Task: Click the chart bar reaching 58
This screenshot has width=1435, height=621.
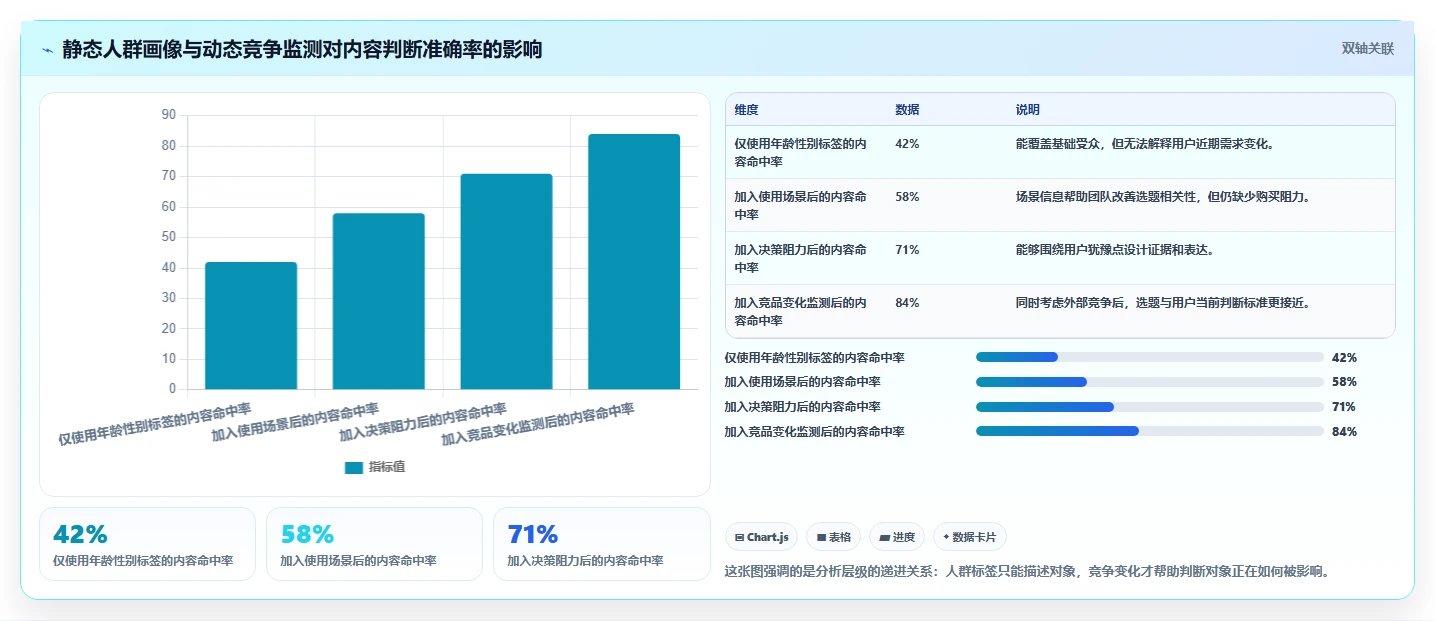Action: [379, 301]
